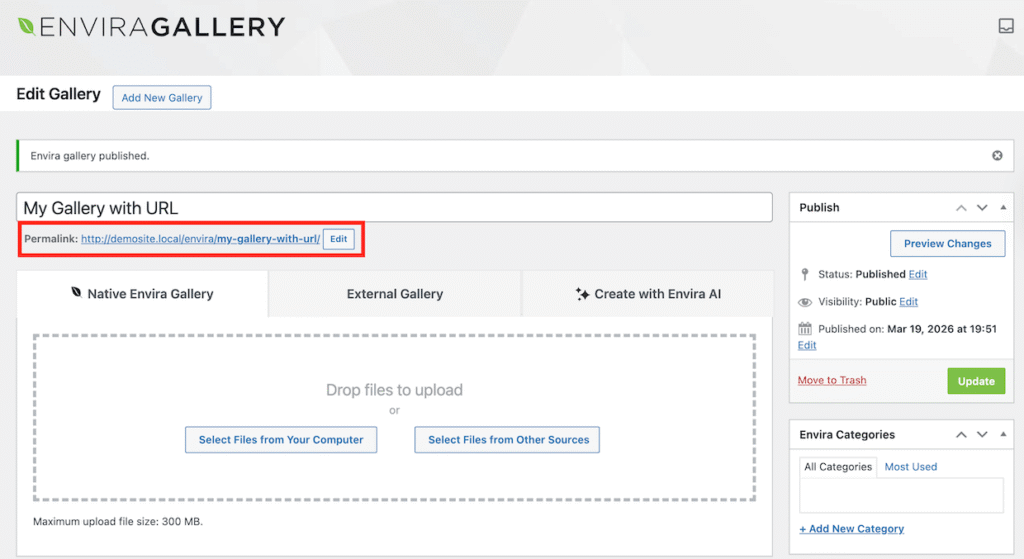
Task: Click Edit button next to permalink
Action: point(339,239)
